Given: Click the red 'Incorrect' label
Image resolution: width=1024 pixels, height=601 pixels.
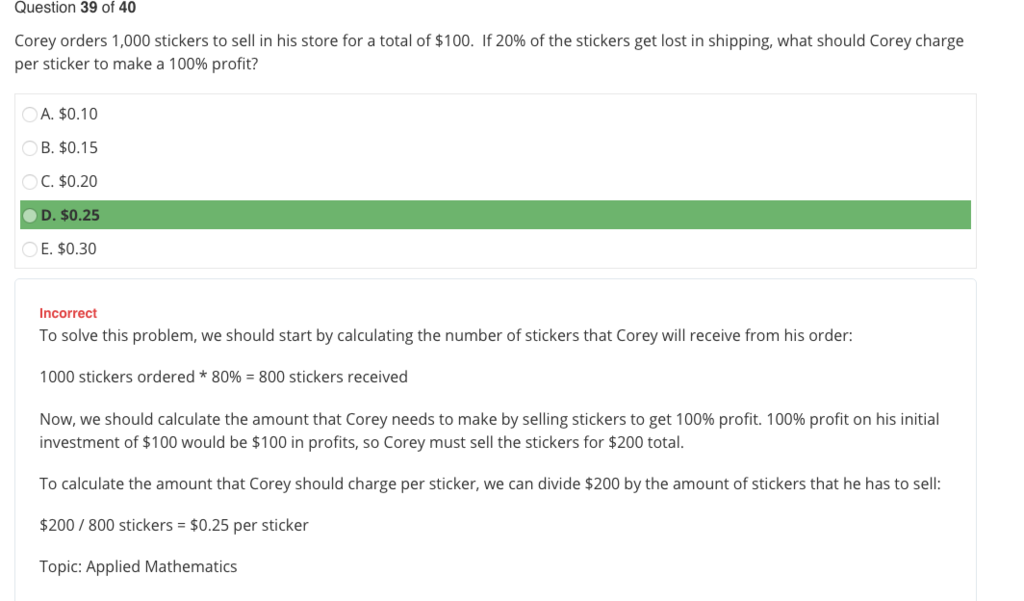Looking at the screenshot, I should (x=68, y=313).
